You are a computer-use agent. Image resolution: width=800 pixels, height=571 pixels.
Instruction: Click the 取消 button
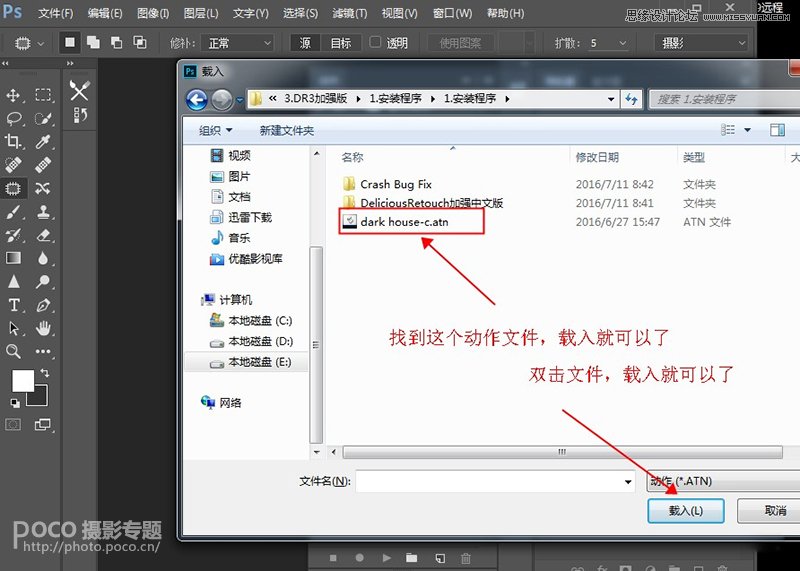click(772, 510)
